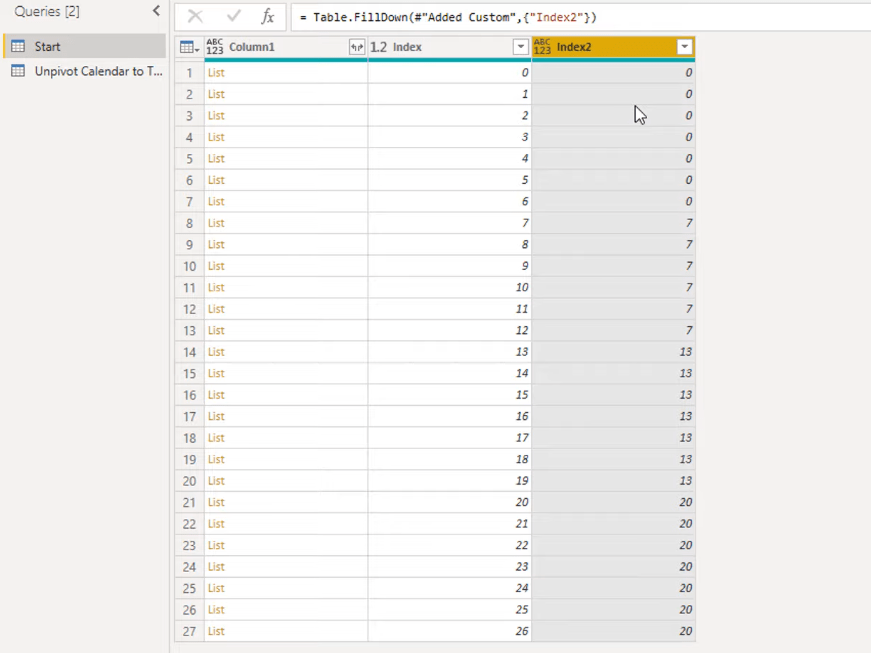871x653 pixels.
Task: Open the List link in row 27
Action: coord(216,631)
